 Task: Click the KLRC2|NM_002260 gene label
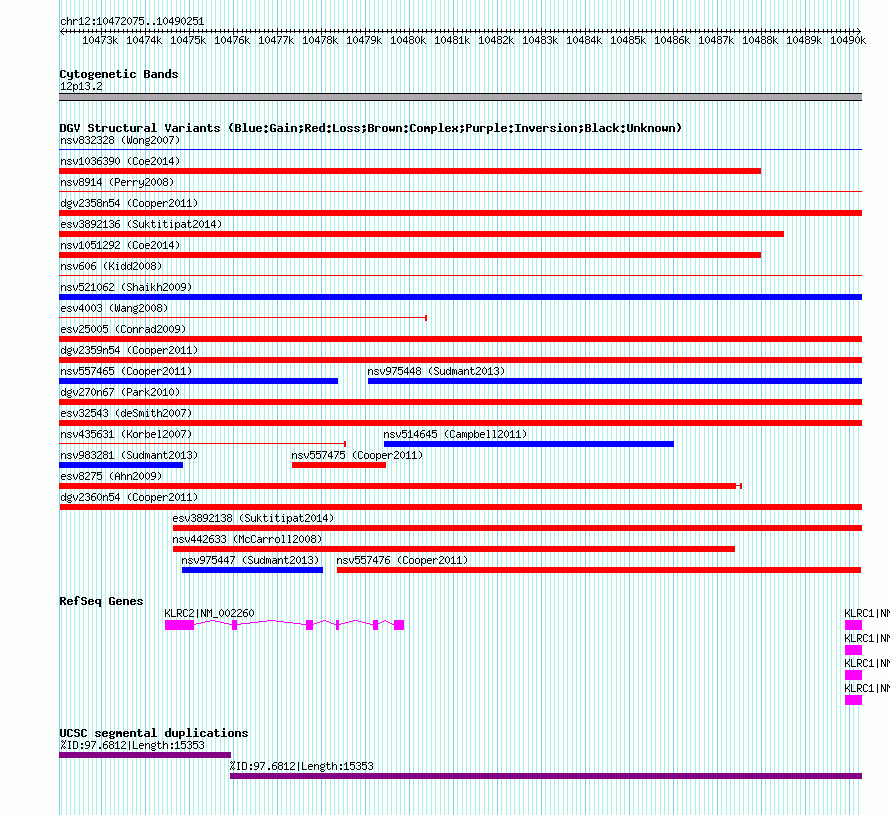pyautogui.click(x=209, y=613)
